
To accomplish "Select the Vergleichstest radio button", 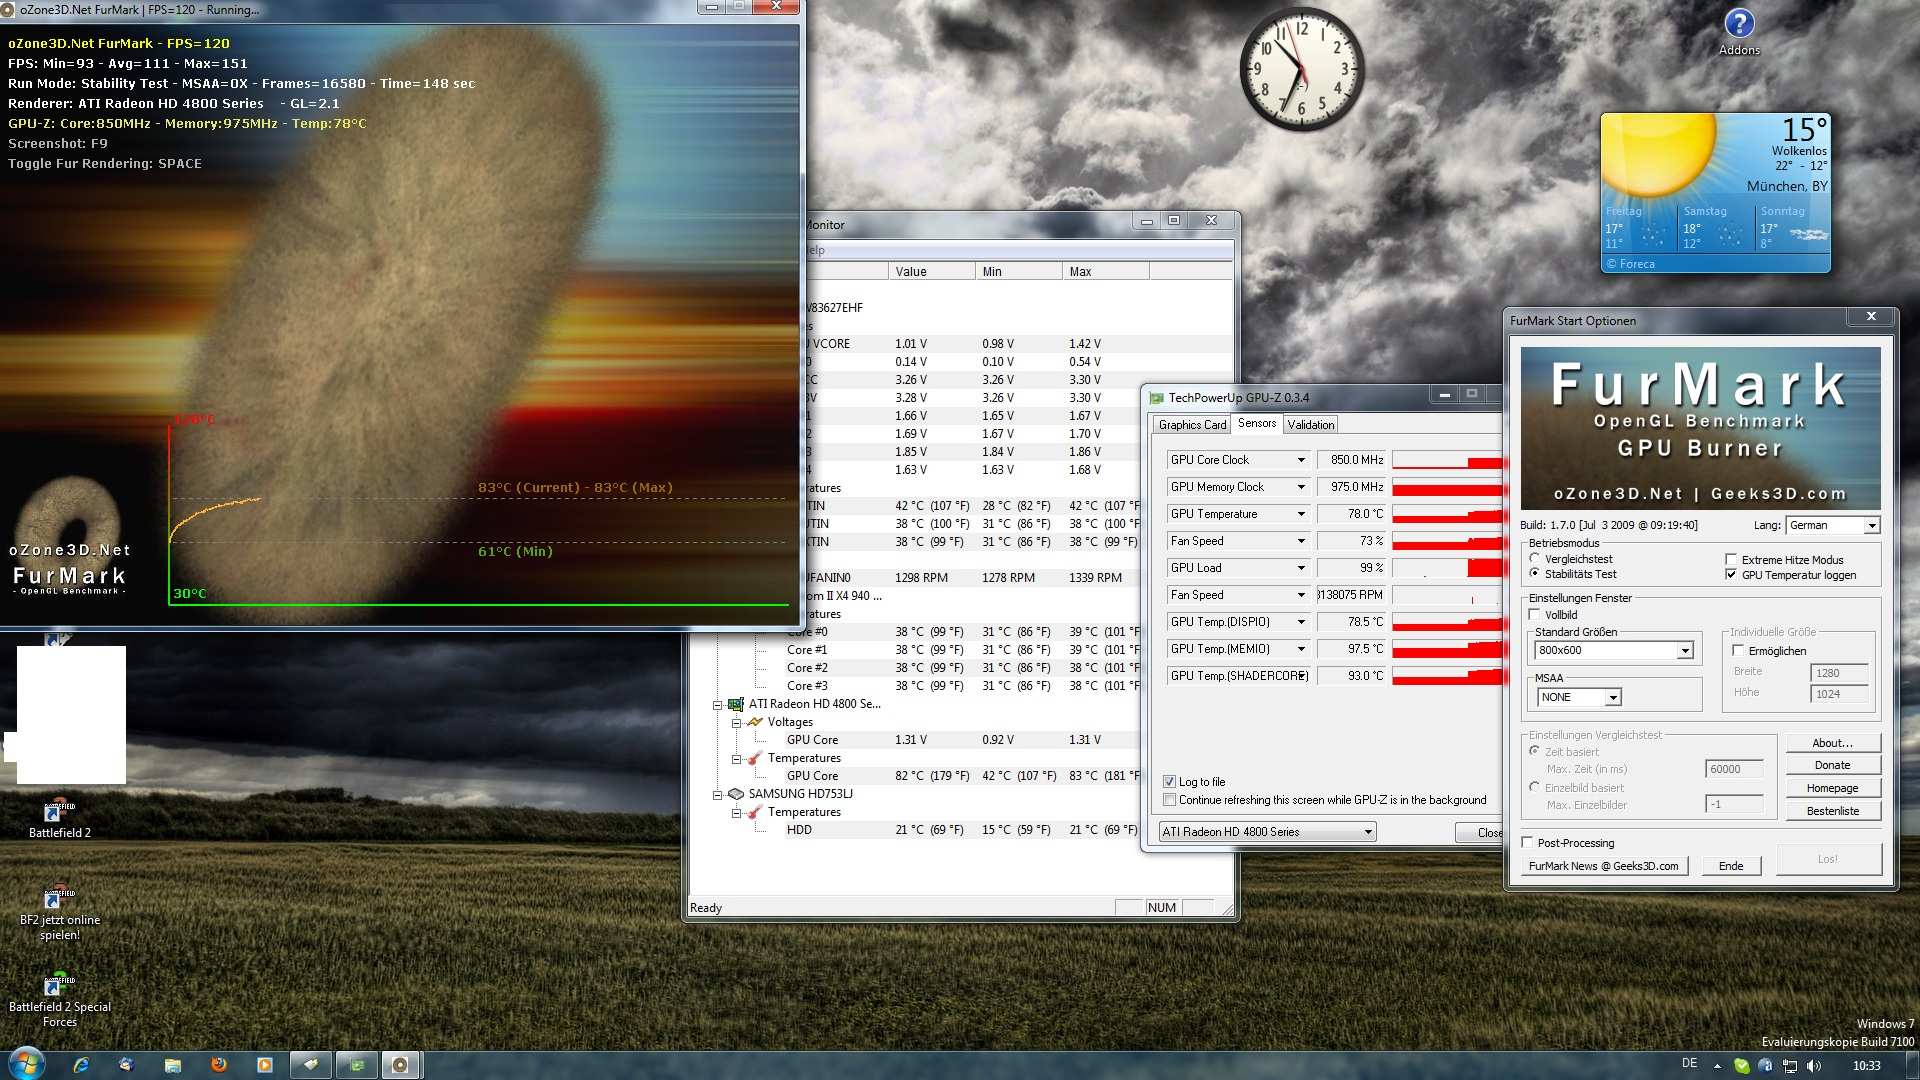I will [x=1535, y=559].
